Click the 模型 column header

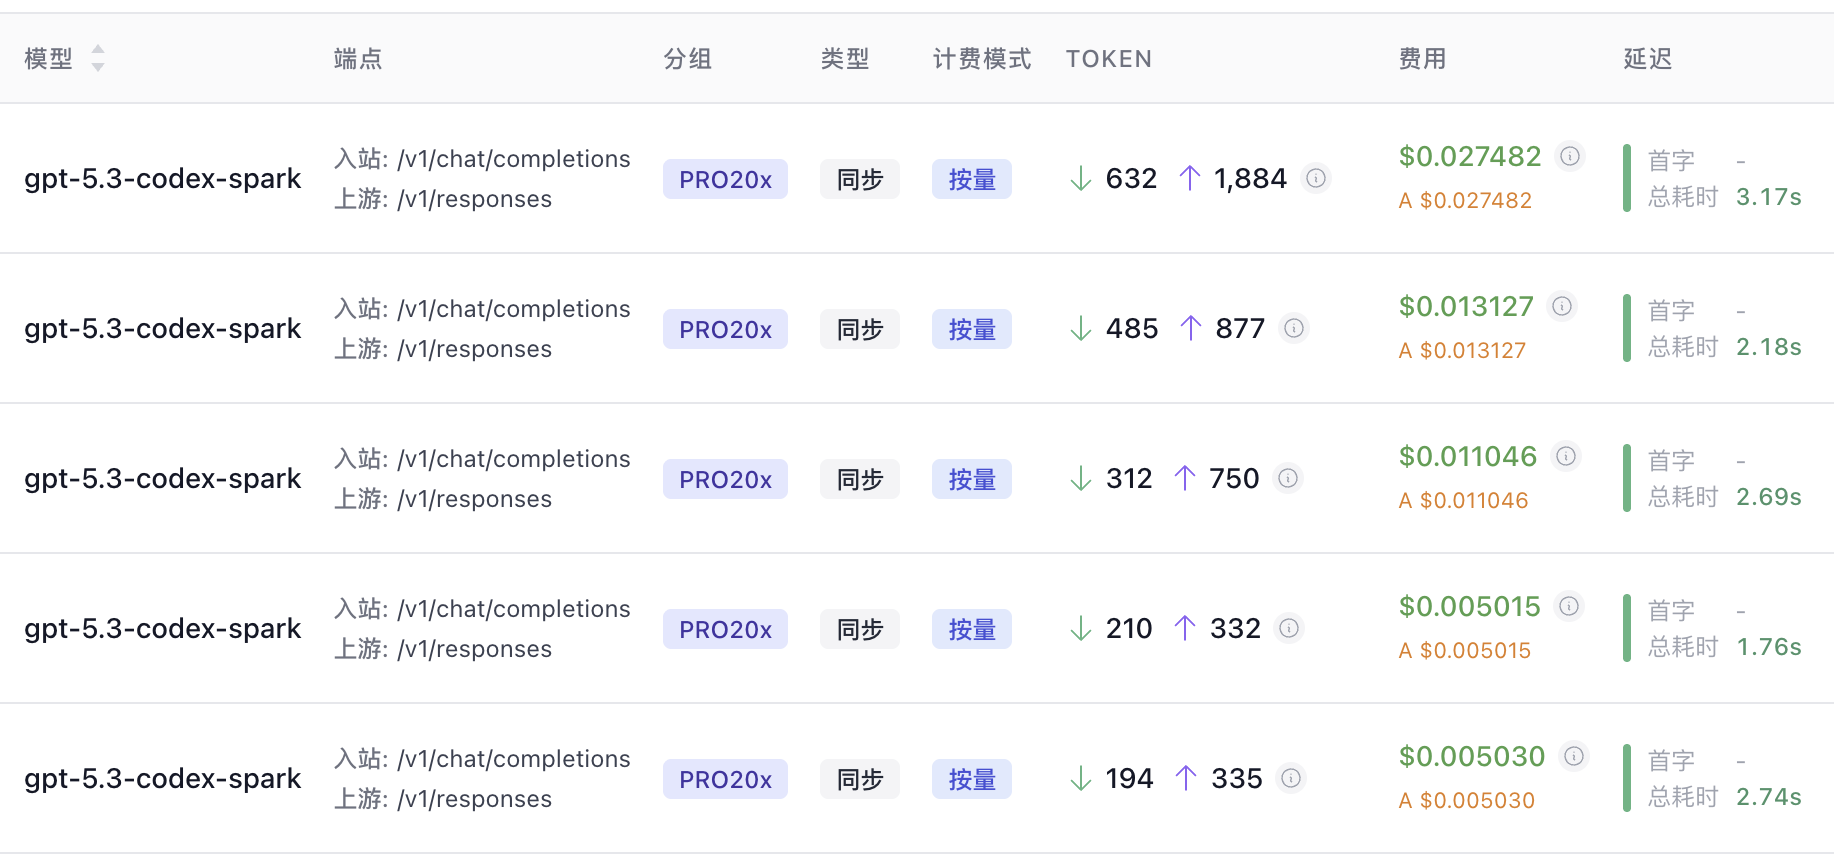tap(49, 59)
